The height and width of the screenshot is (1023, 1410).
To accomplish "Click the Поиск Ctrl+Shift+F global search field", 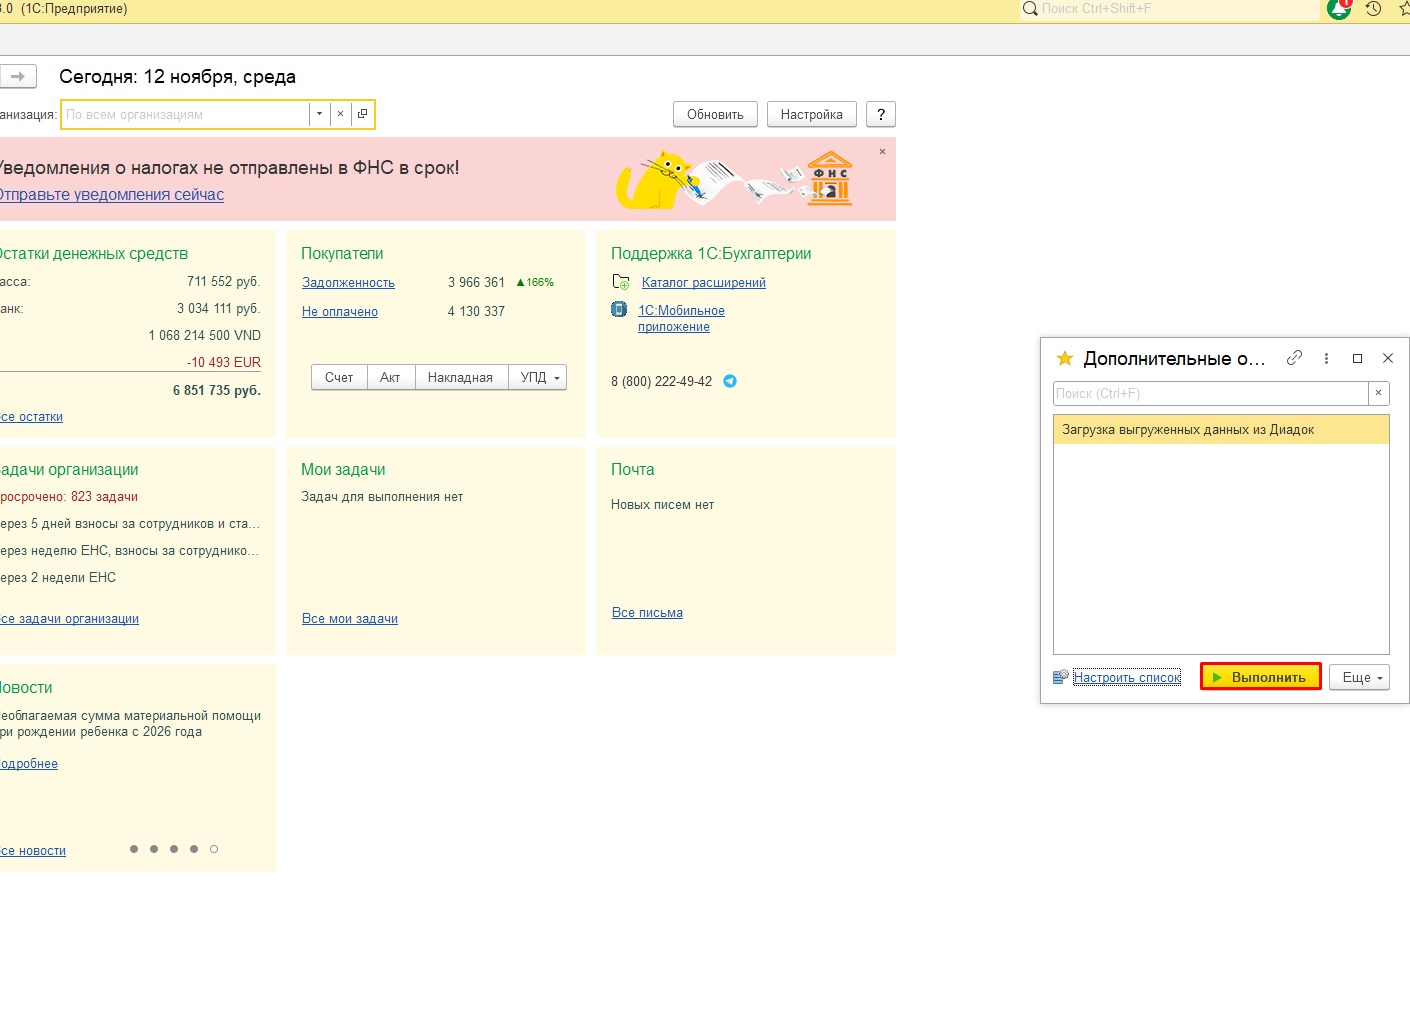I will (1180, 9).
